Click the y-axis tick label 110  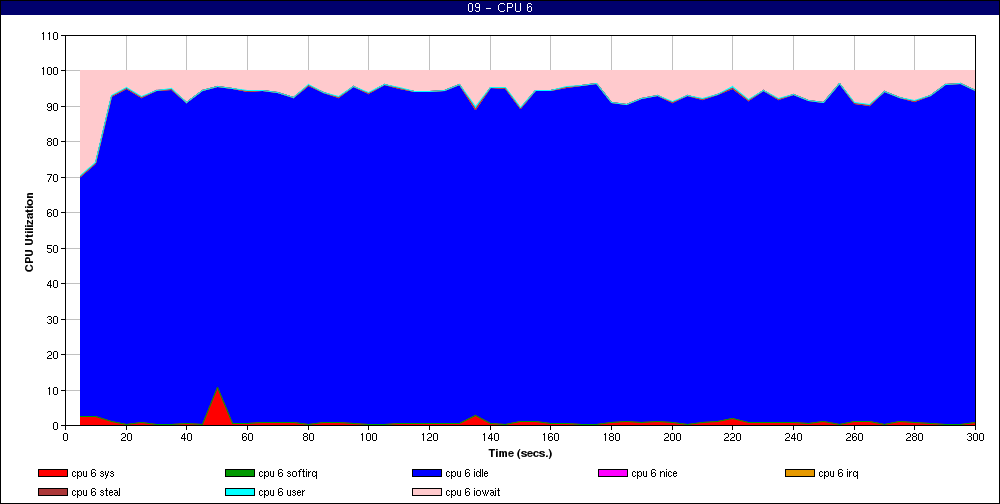pyautogui.click(x=48, y=36)
